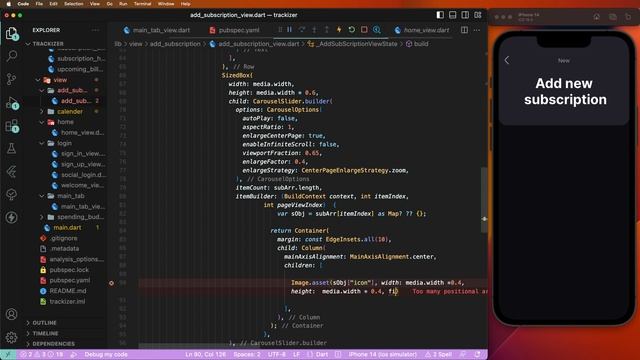Click Spaces: 2 indentation setting

[247, 354]
